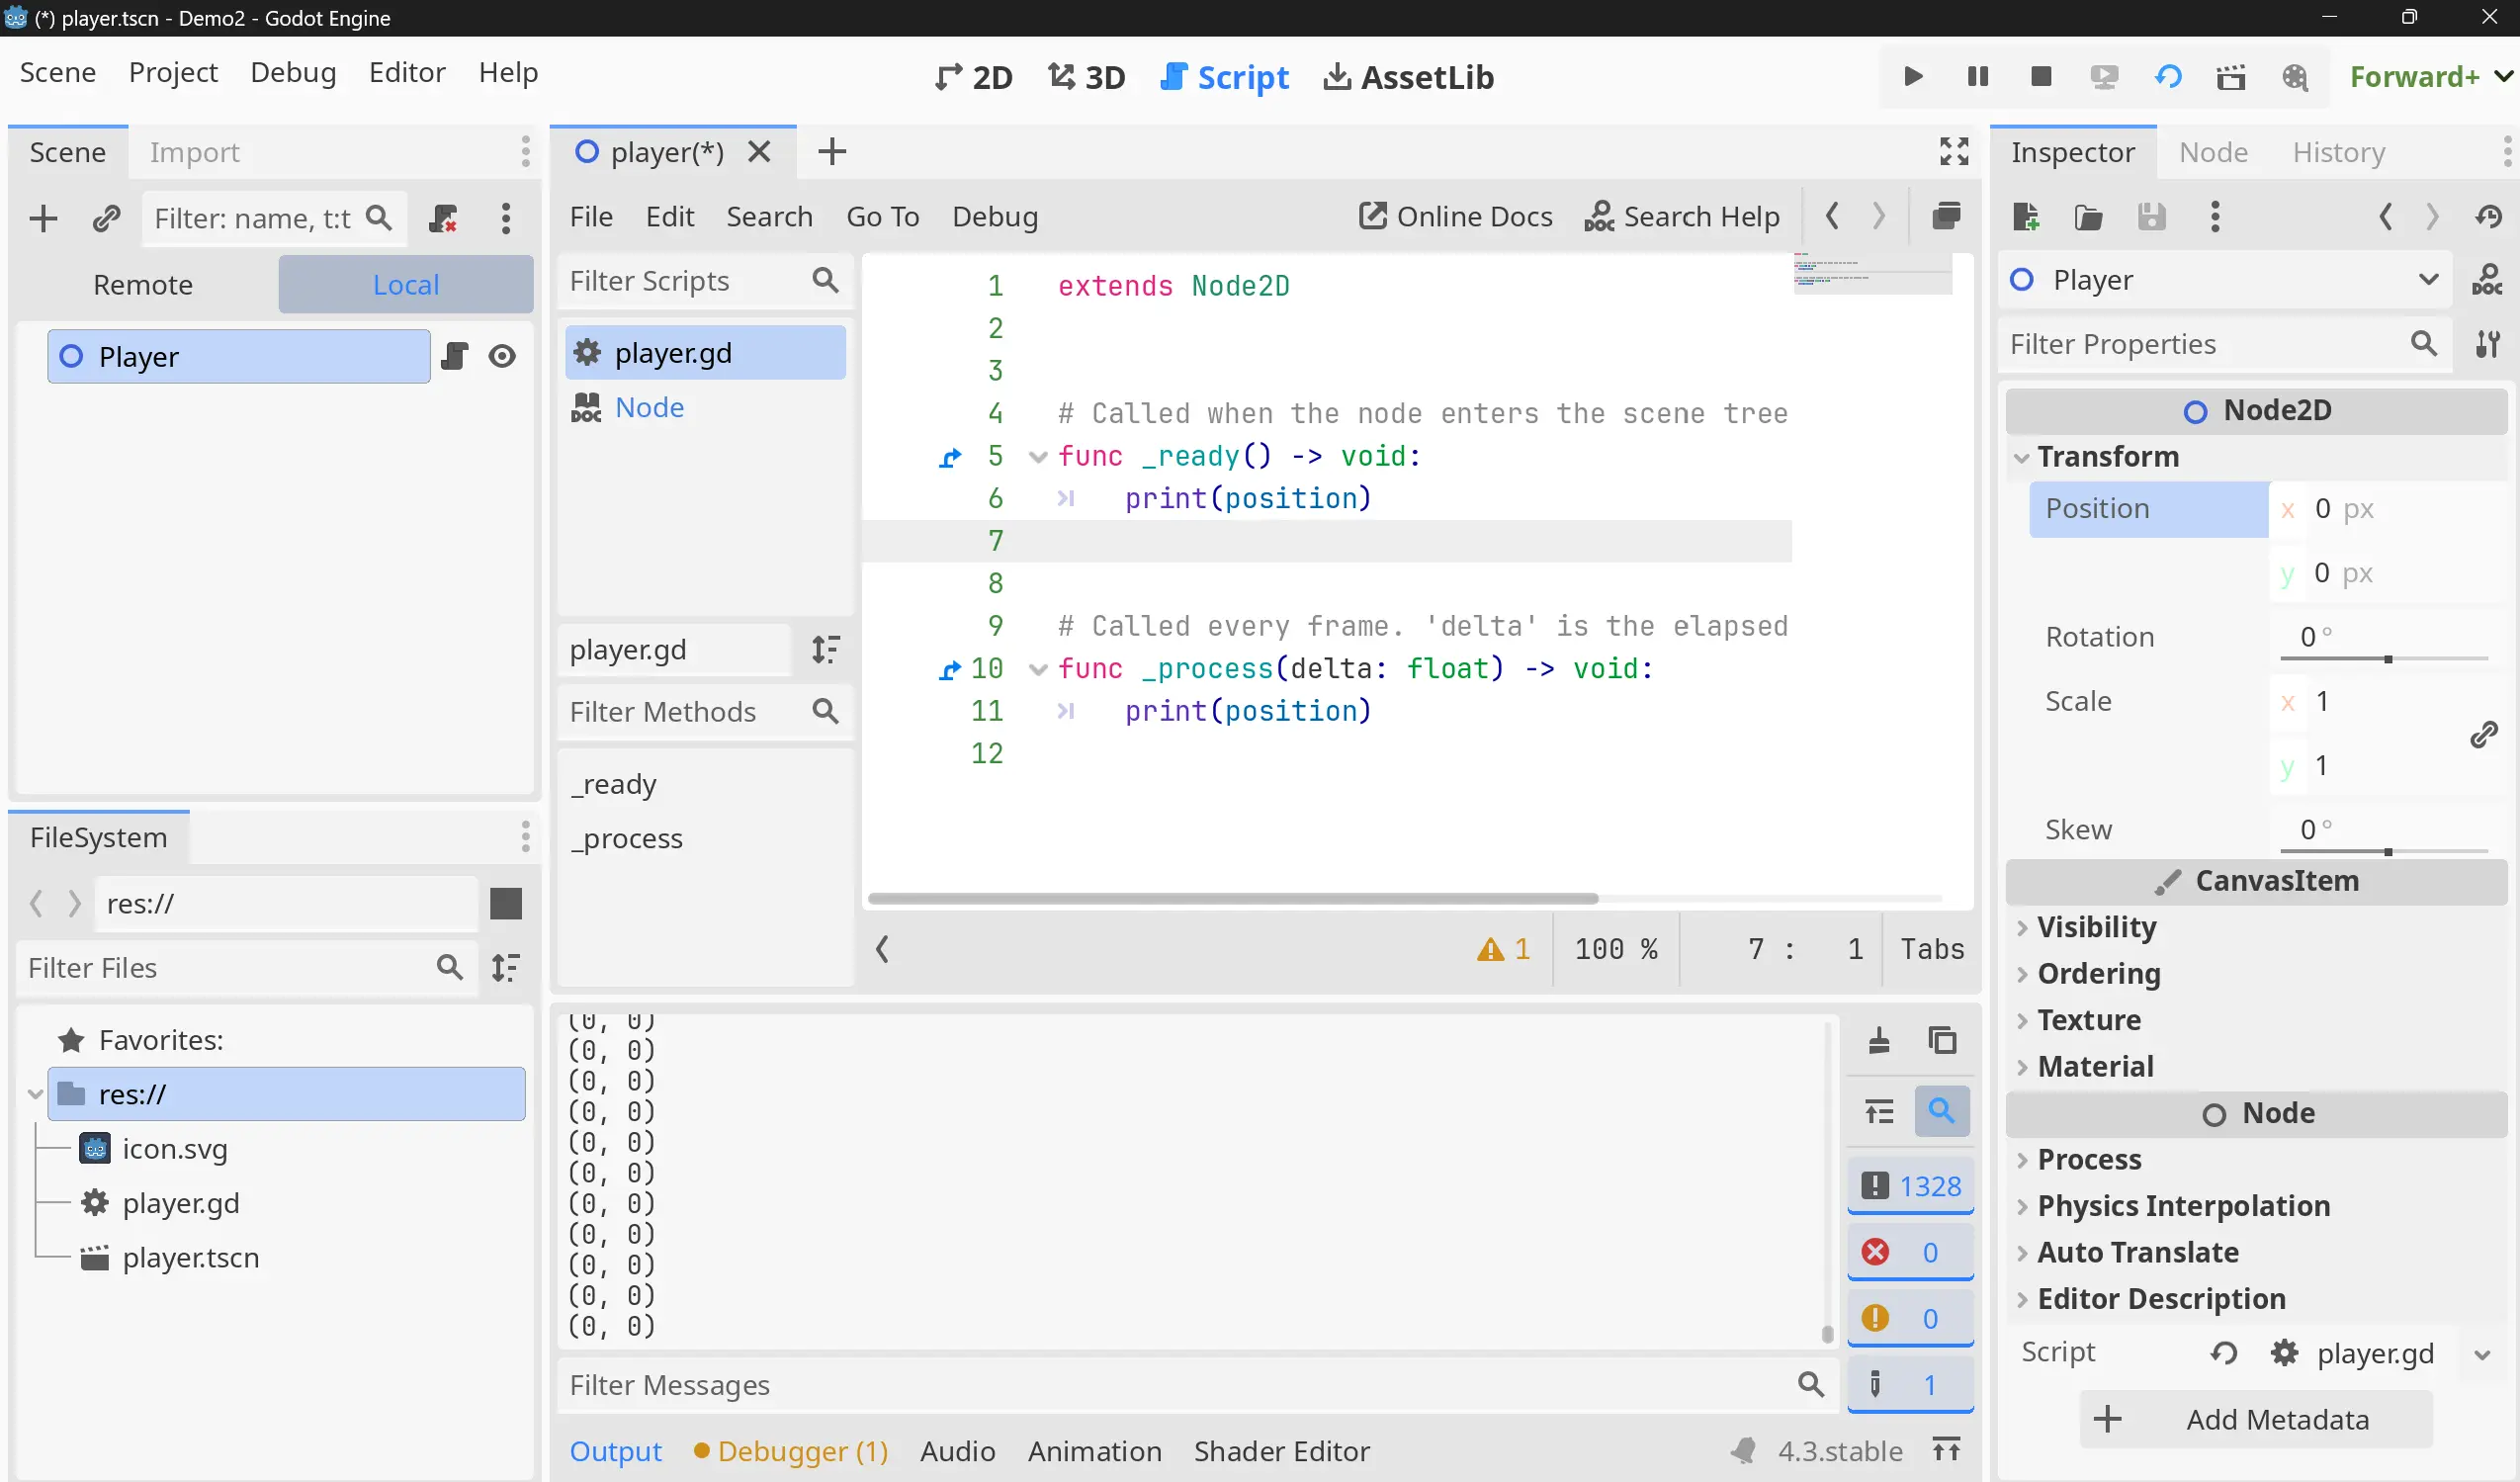The image size is (2520, 1482).
Task: Toggle alphabetical sorting of methods list
Action: pyautogui.click(x=825, y=649)
